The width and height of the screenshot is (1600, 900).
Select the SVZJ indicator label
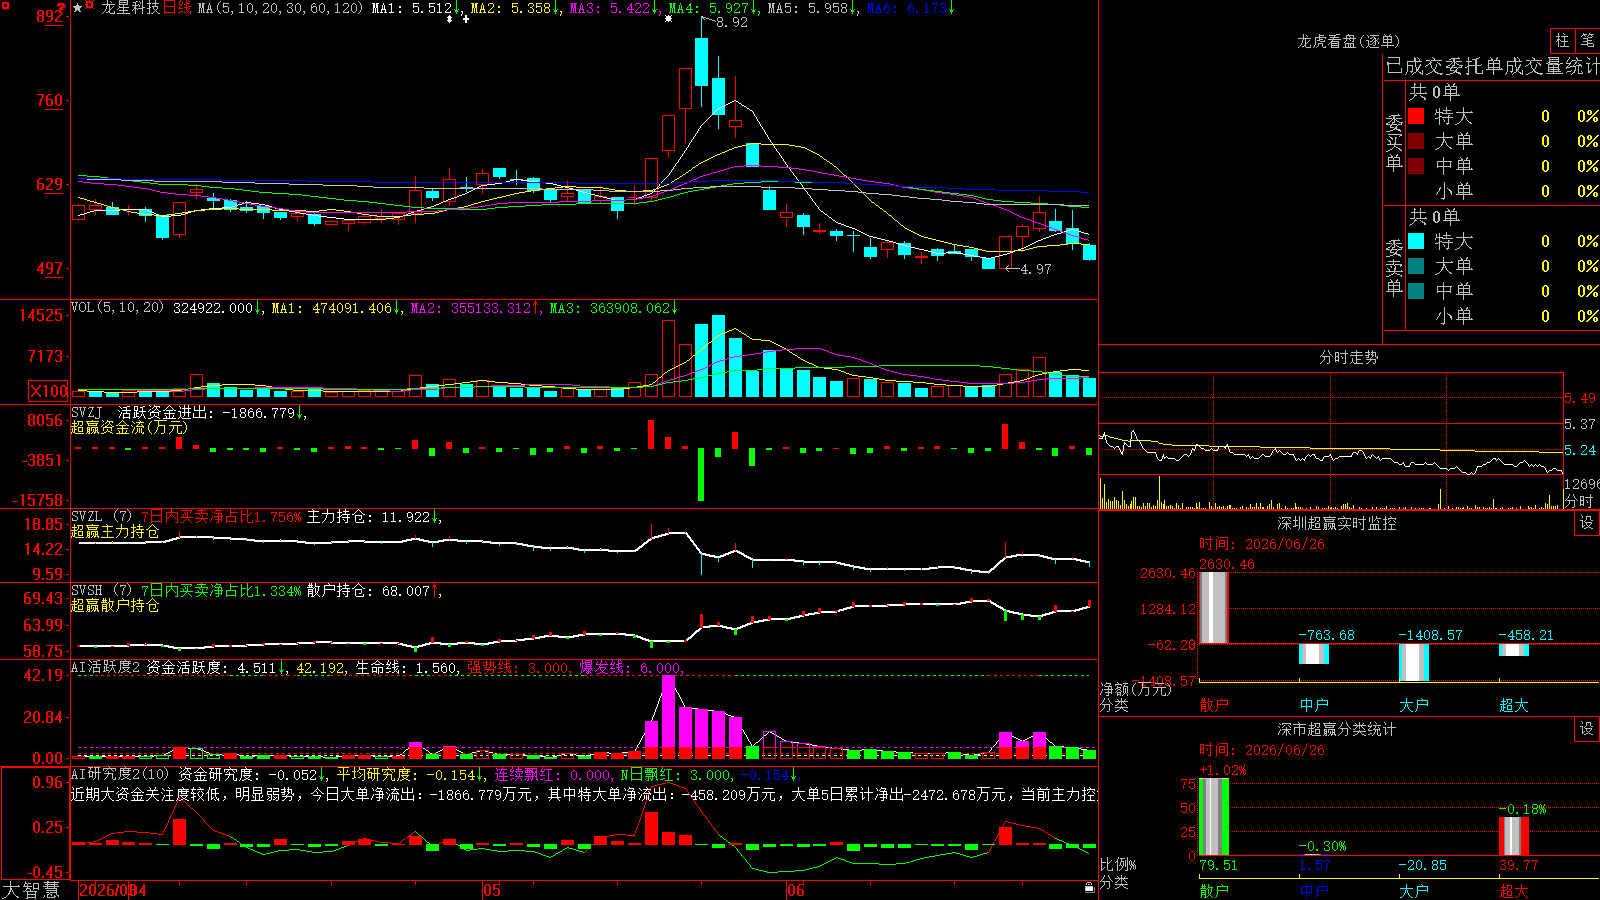pyautogui.click(x=87, y=412)
